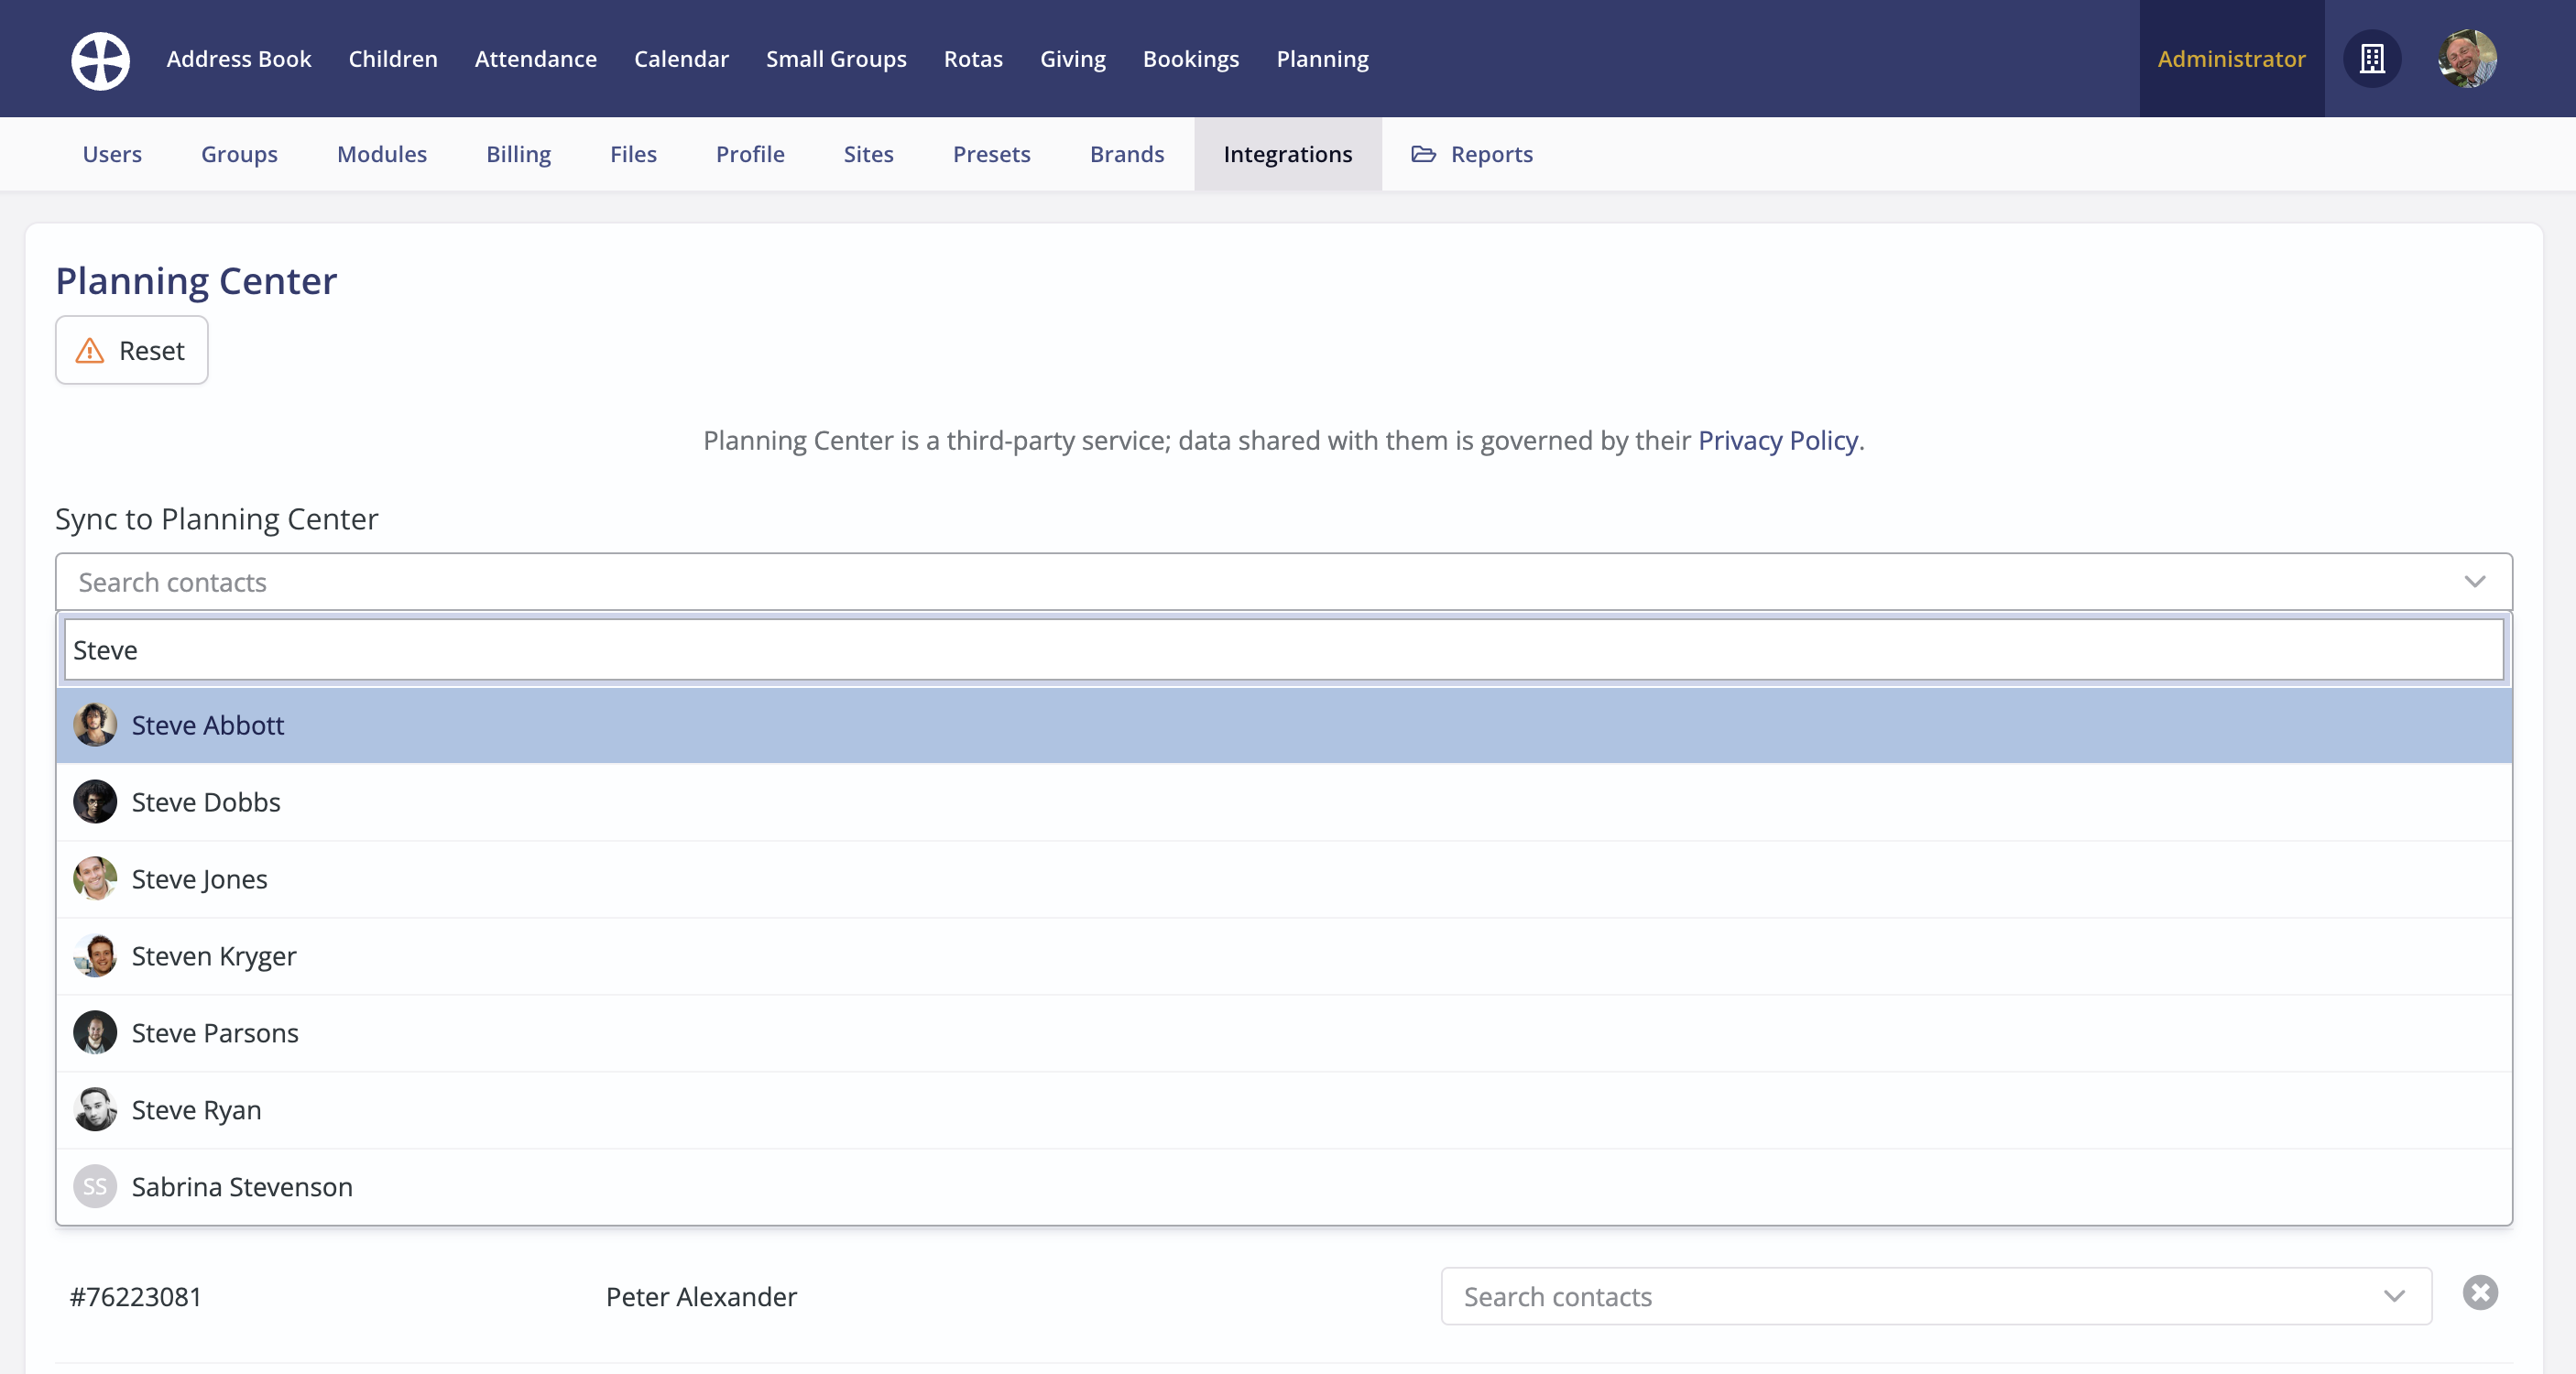This screenshot has height=1374, width=2576.
Task: Click the church logo in top navigation
Action: point(100,59)
